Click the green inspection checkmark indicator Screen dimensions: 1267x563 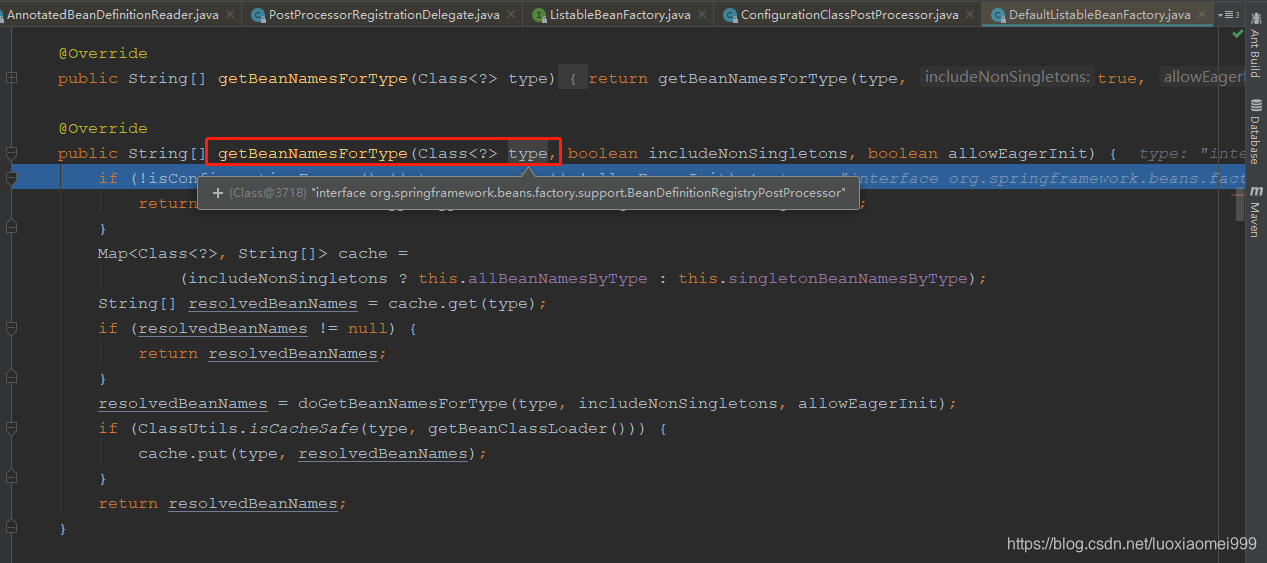pyautogui.click(x=1238, y=35)
